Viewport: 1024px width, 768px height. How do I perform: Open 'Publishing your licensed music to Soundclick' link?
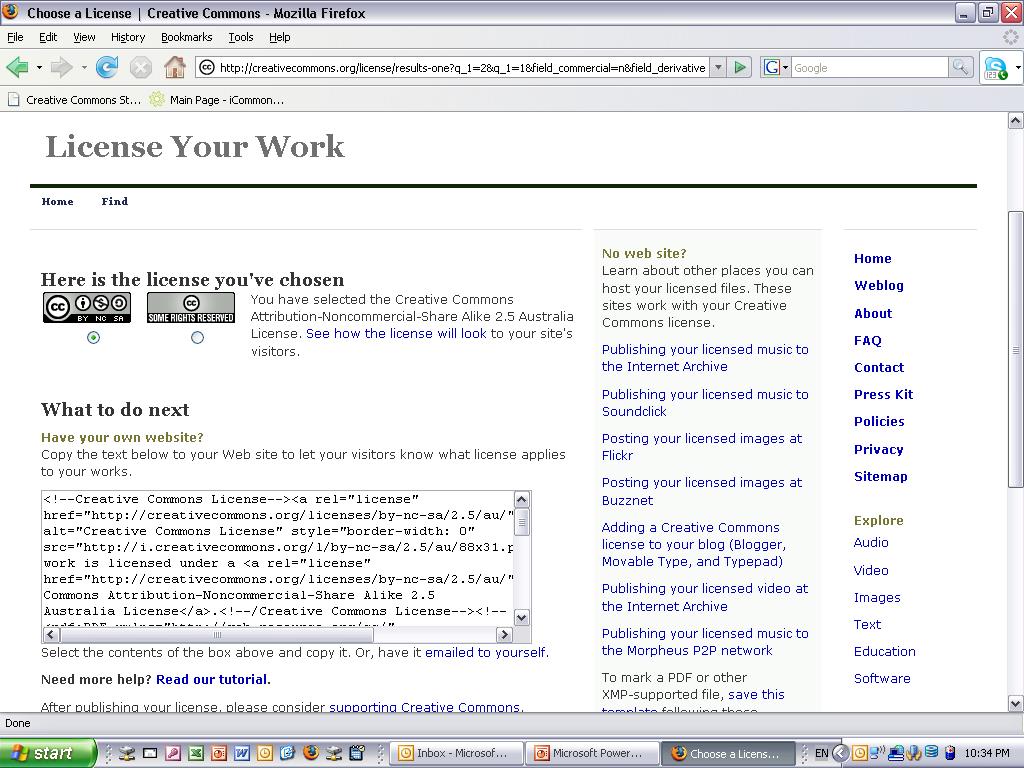pyautogui.click(x=705, y=403)
